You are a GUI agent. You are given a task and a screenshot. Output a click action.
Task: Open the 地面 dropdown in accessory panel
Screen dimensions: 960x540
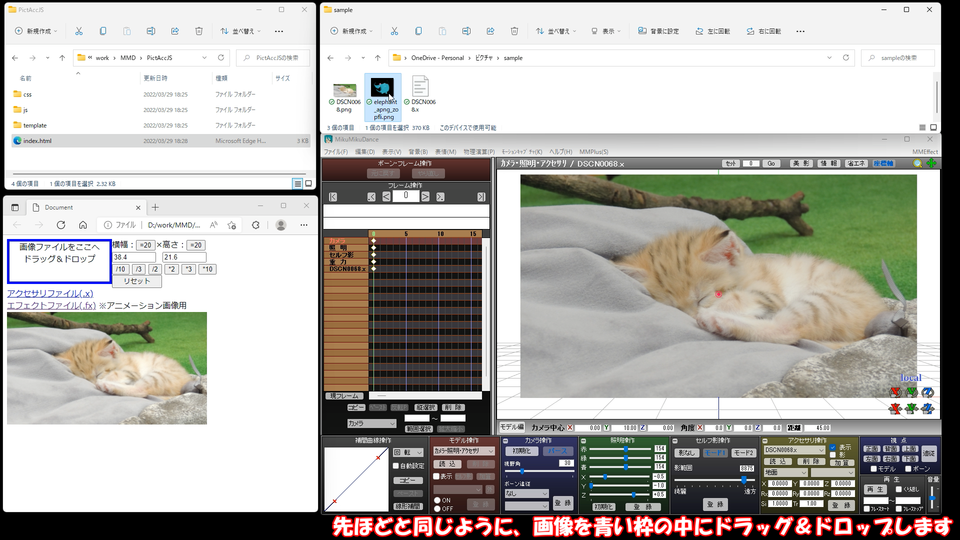click(785, 473)
